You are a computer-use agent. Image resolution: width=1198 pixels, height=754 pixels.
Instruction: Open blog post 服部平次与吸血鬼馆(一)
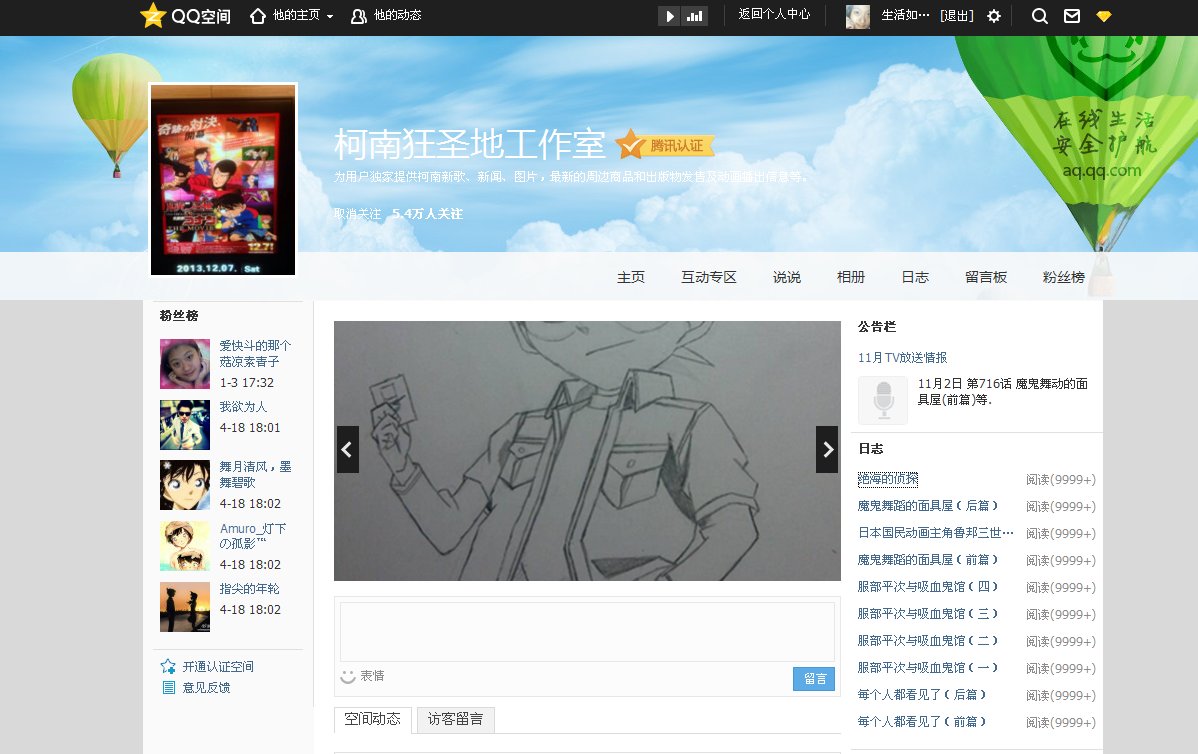928,668
